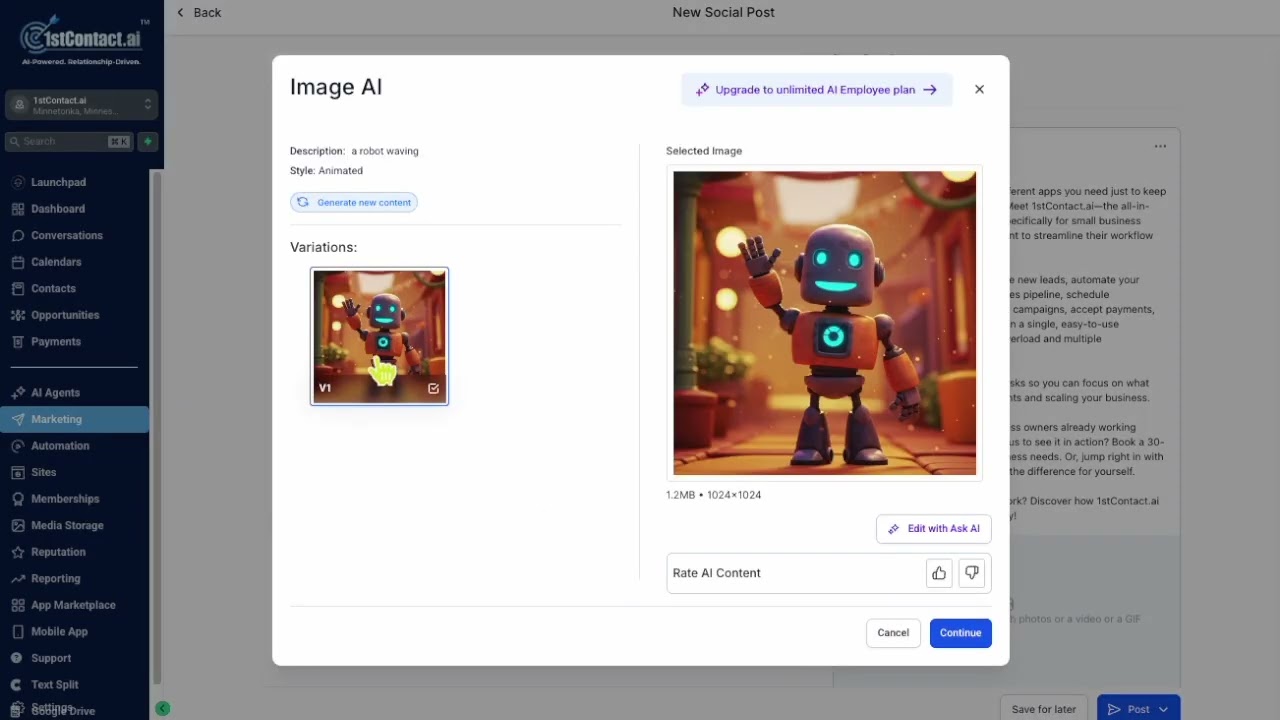Open Marketing in the sidebar
The image size is (1280, 720).
coord(75,420)
